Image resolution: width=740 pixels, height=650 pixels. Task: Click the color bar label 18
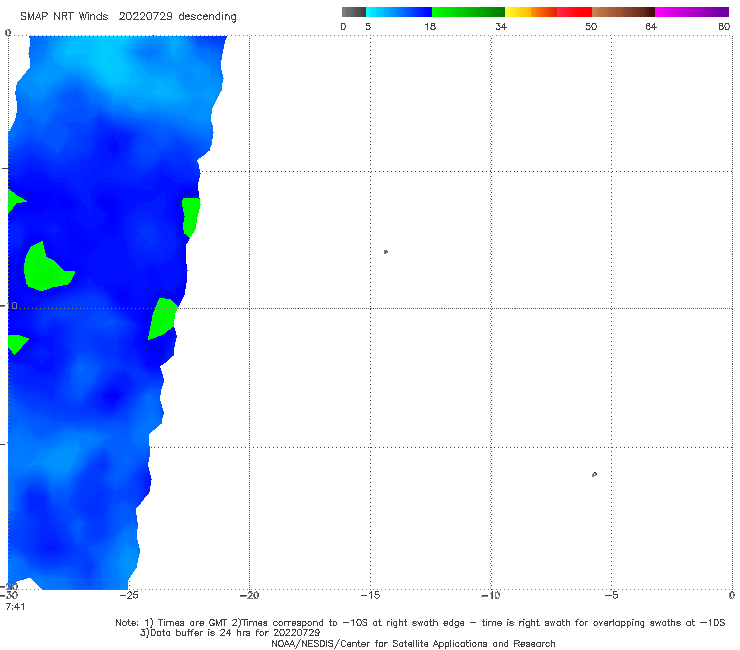(430, 27)
